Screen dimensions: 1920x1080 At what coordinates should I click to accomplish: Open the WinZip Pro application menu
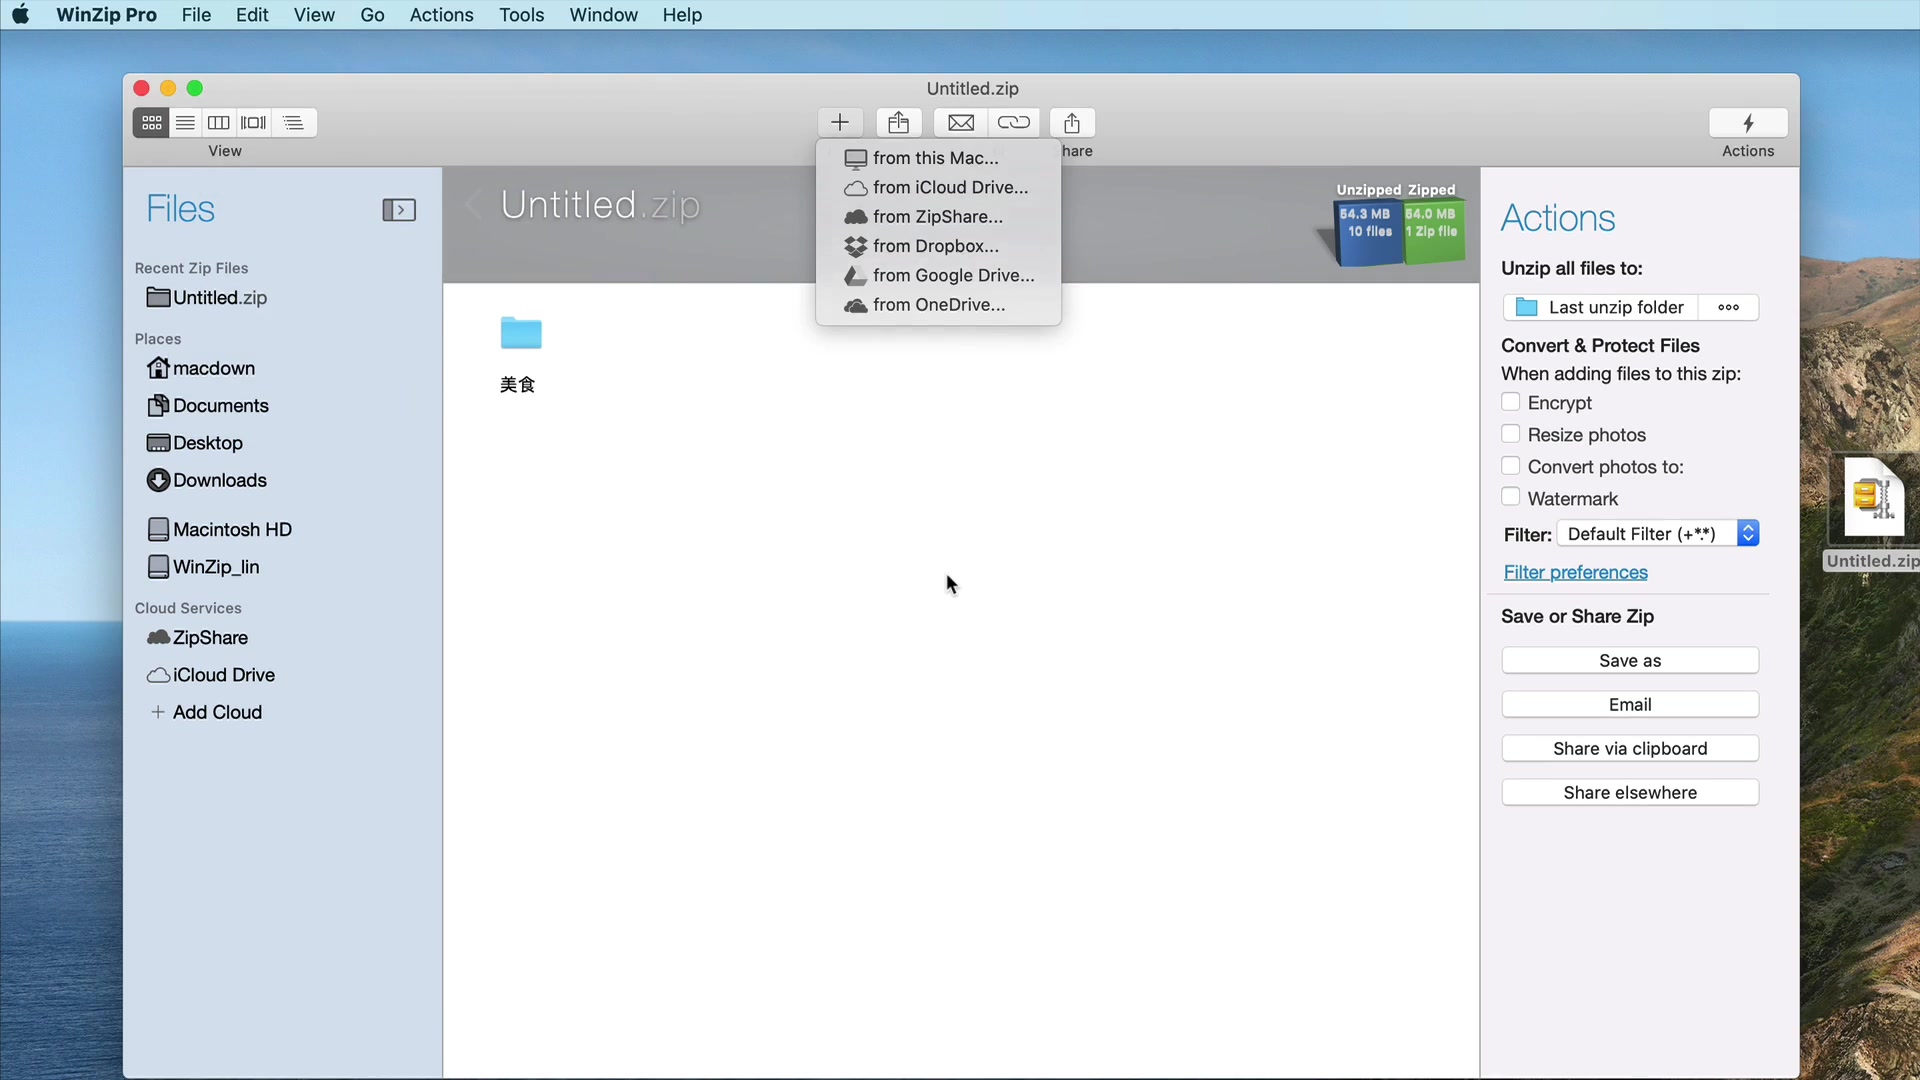coord(106,15)
